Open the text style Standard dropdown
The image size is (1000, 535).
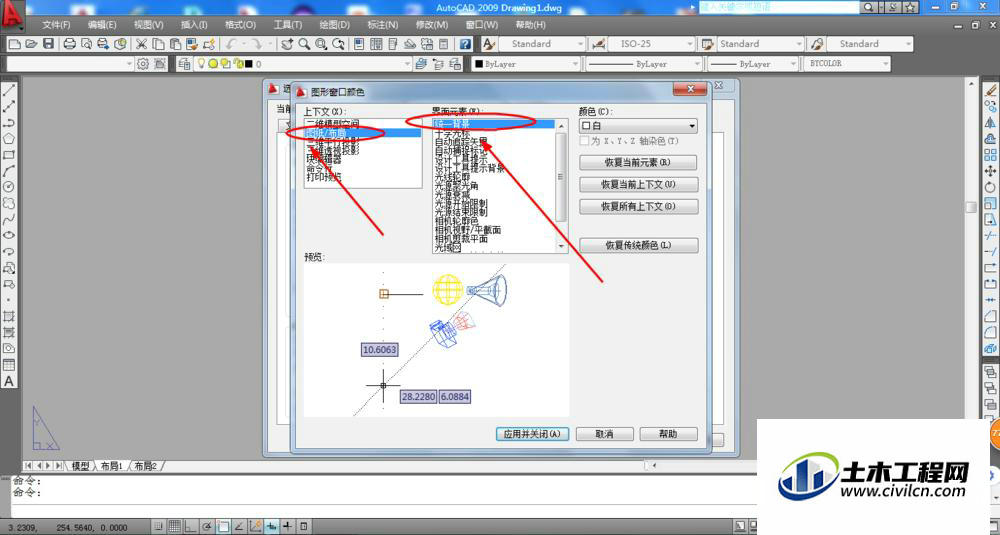coord(542,44)
